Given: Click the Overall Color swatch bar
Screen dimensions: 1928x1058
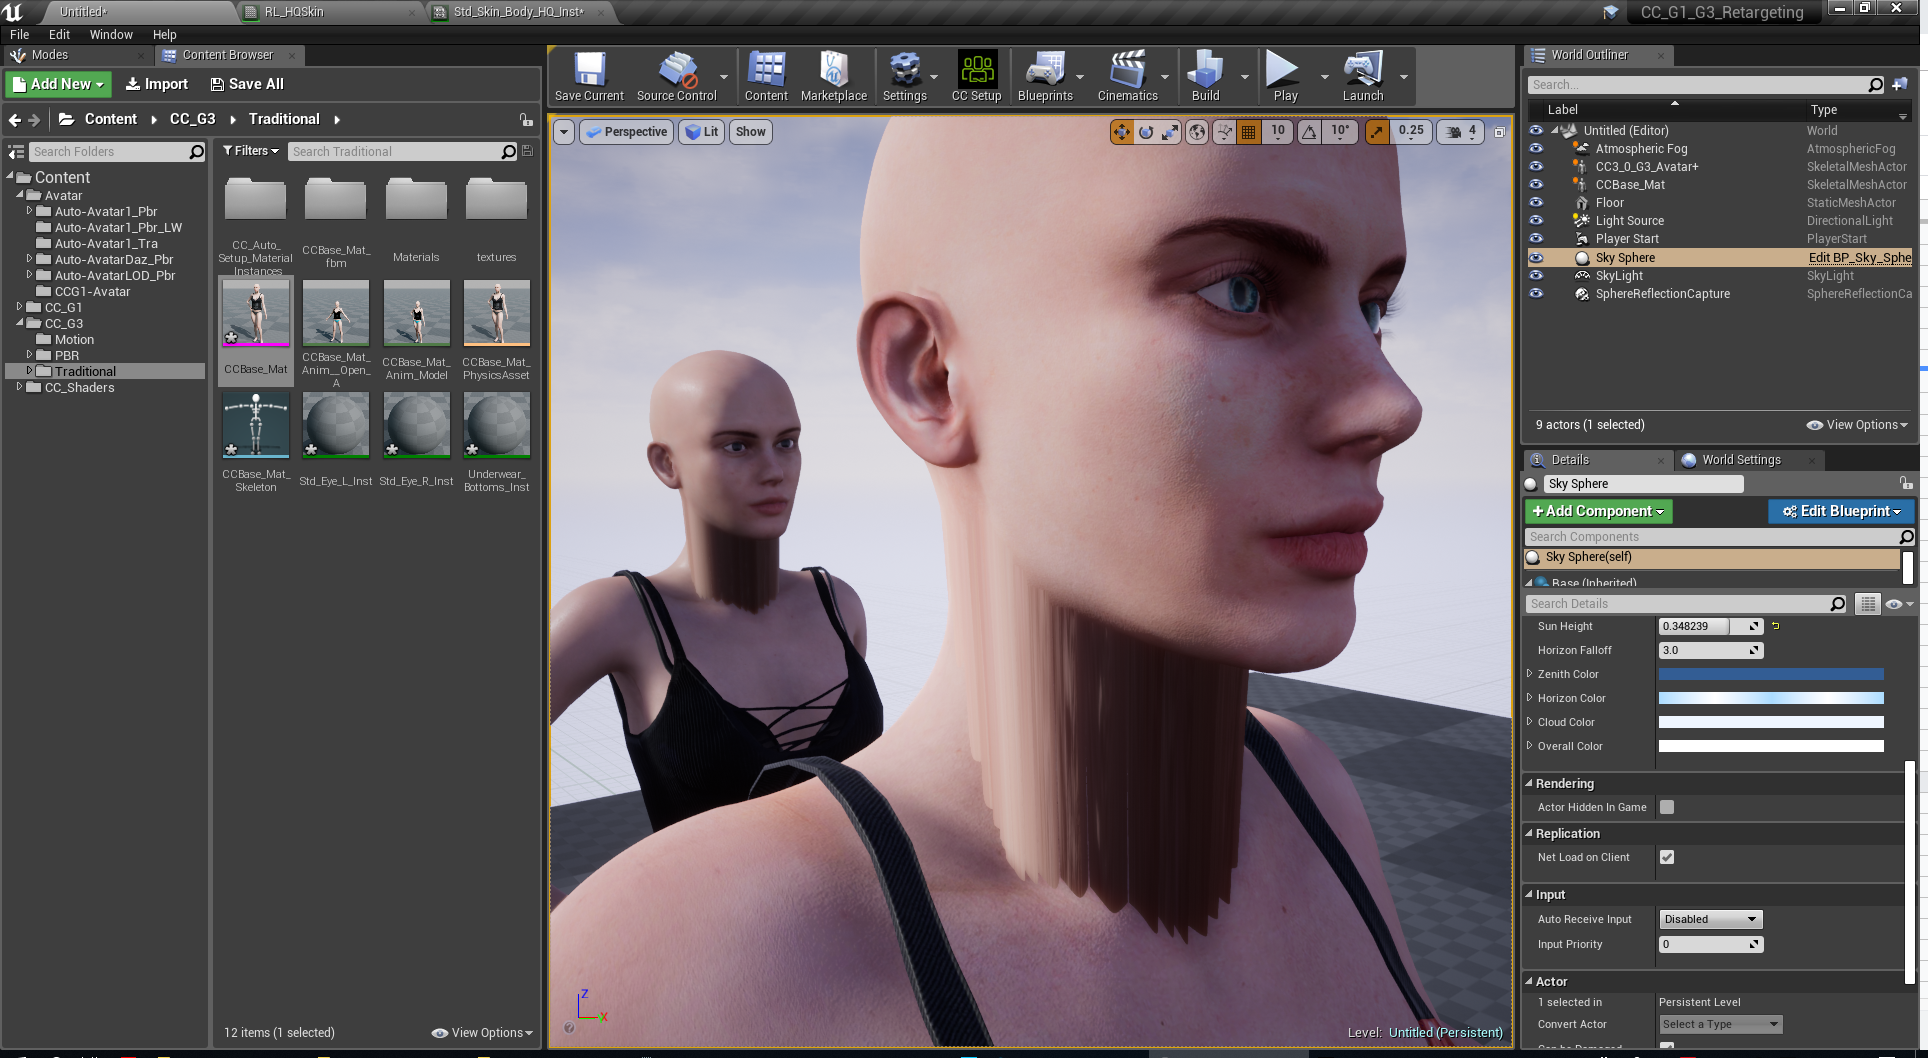Looking at the screenshot, I should [x=1771, y=746].
